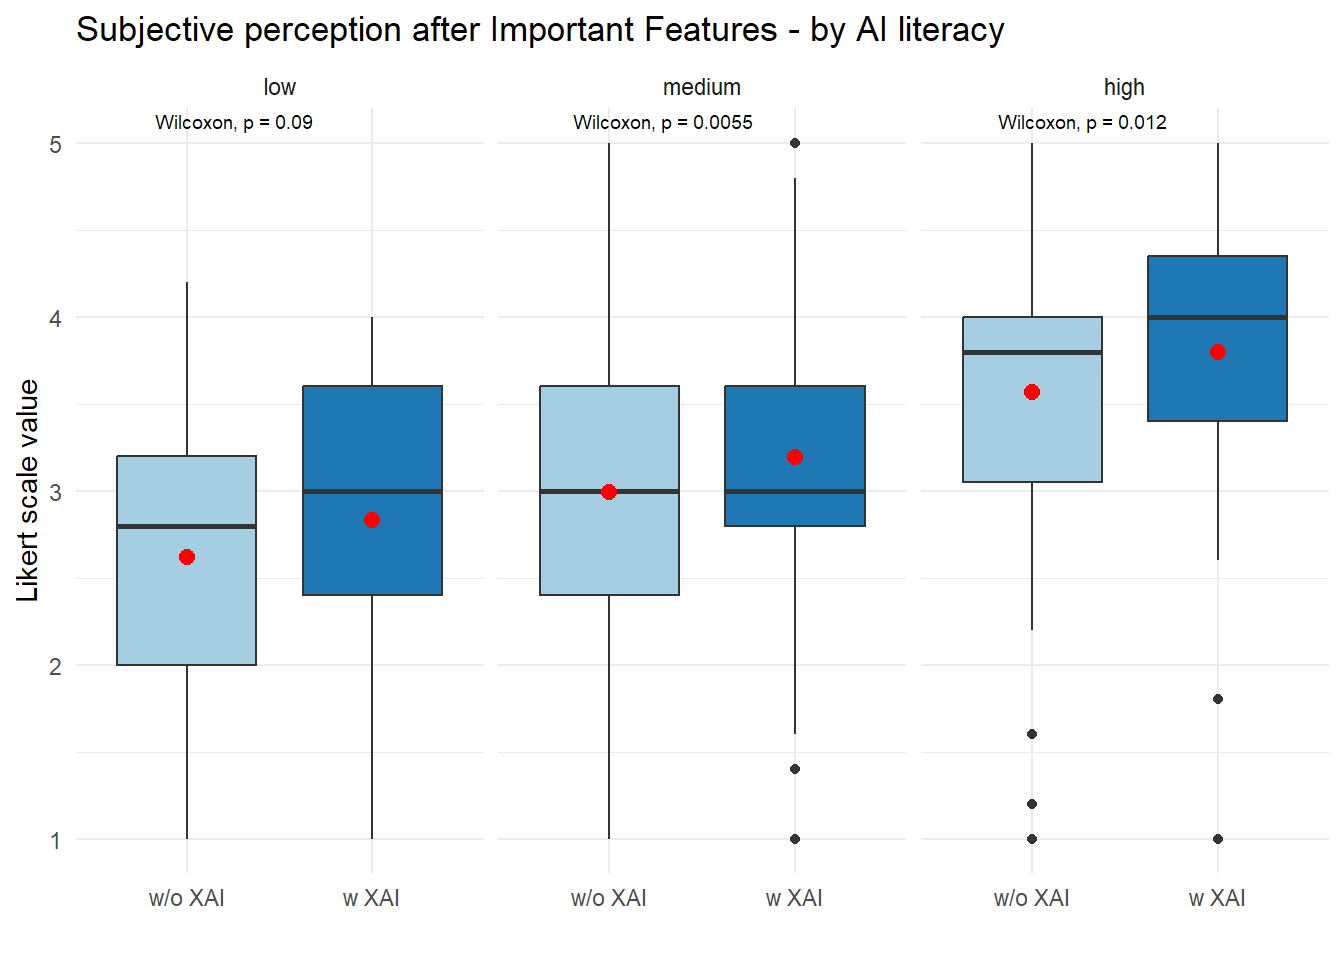Click the top outlier point at 5 in medium panel
Image resolution: width=1344 pixels, height=960 pixels.
point(795,143)
